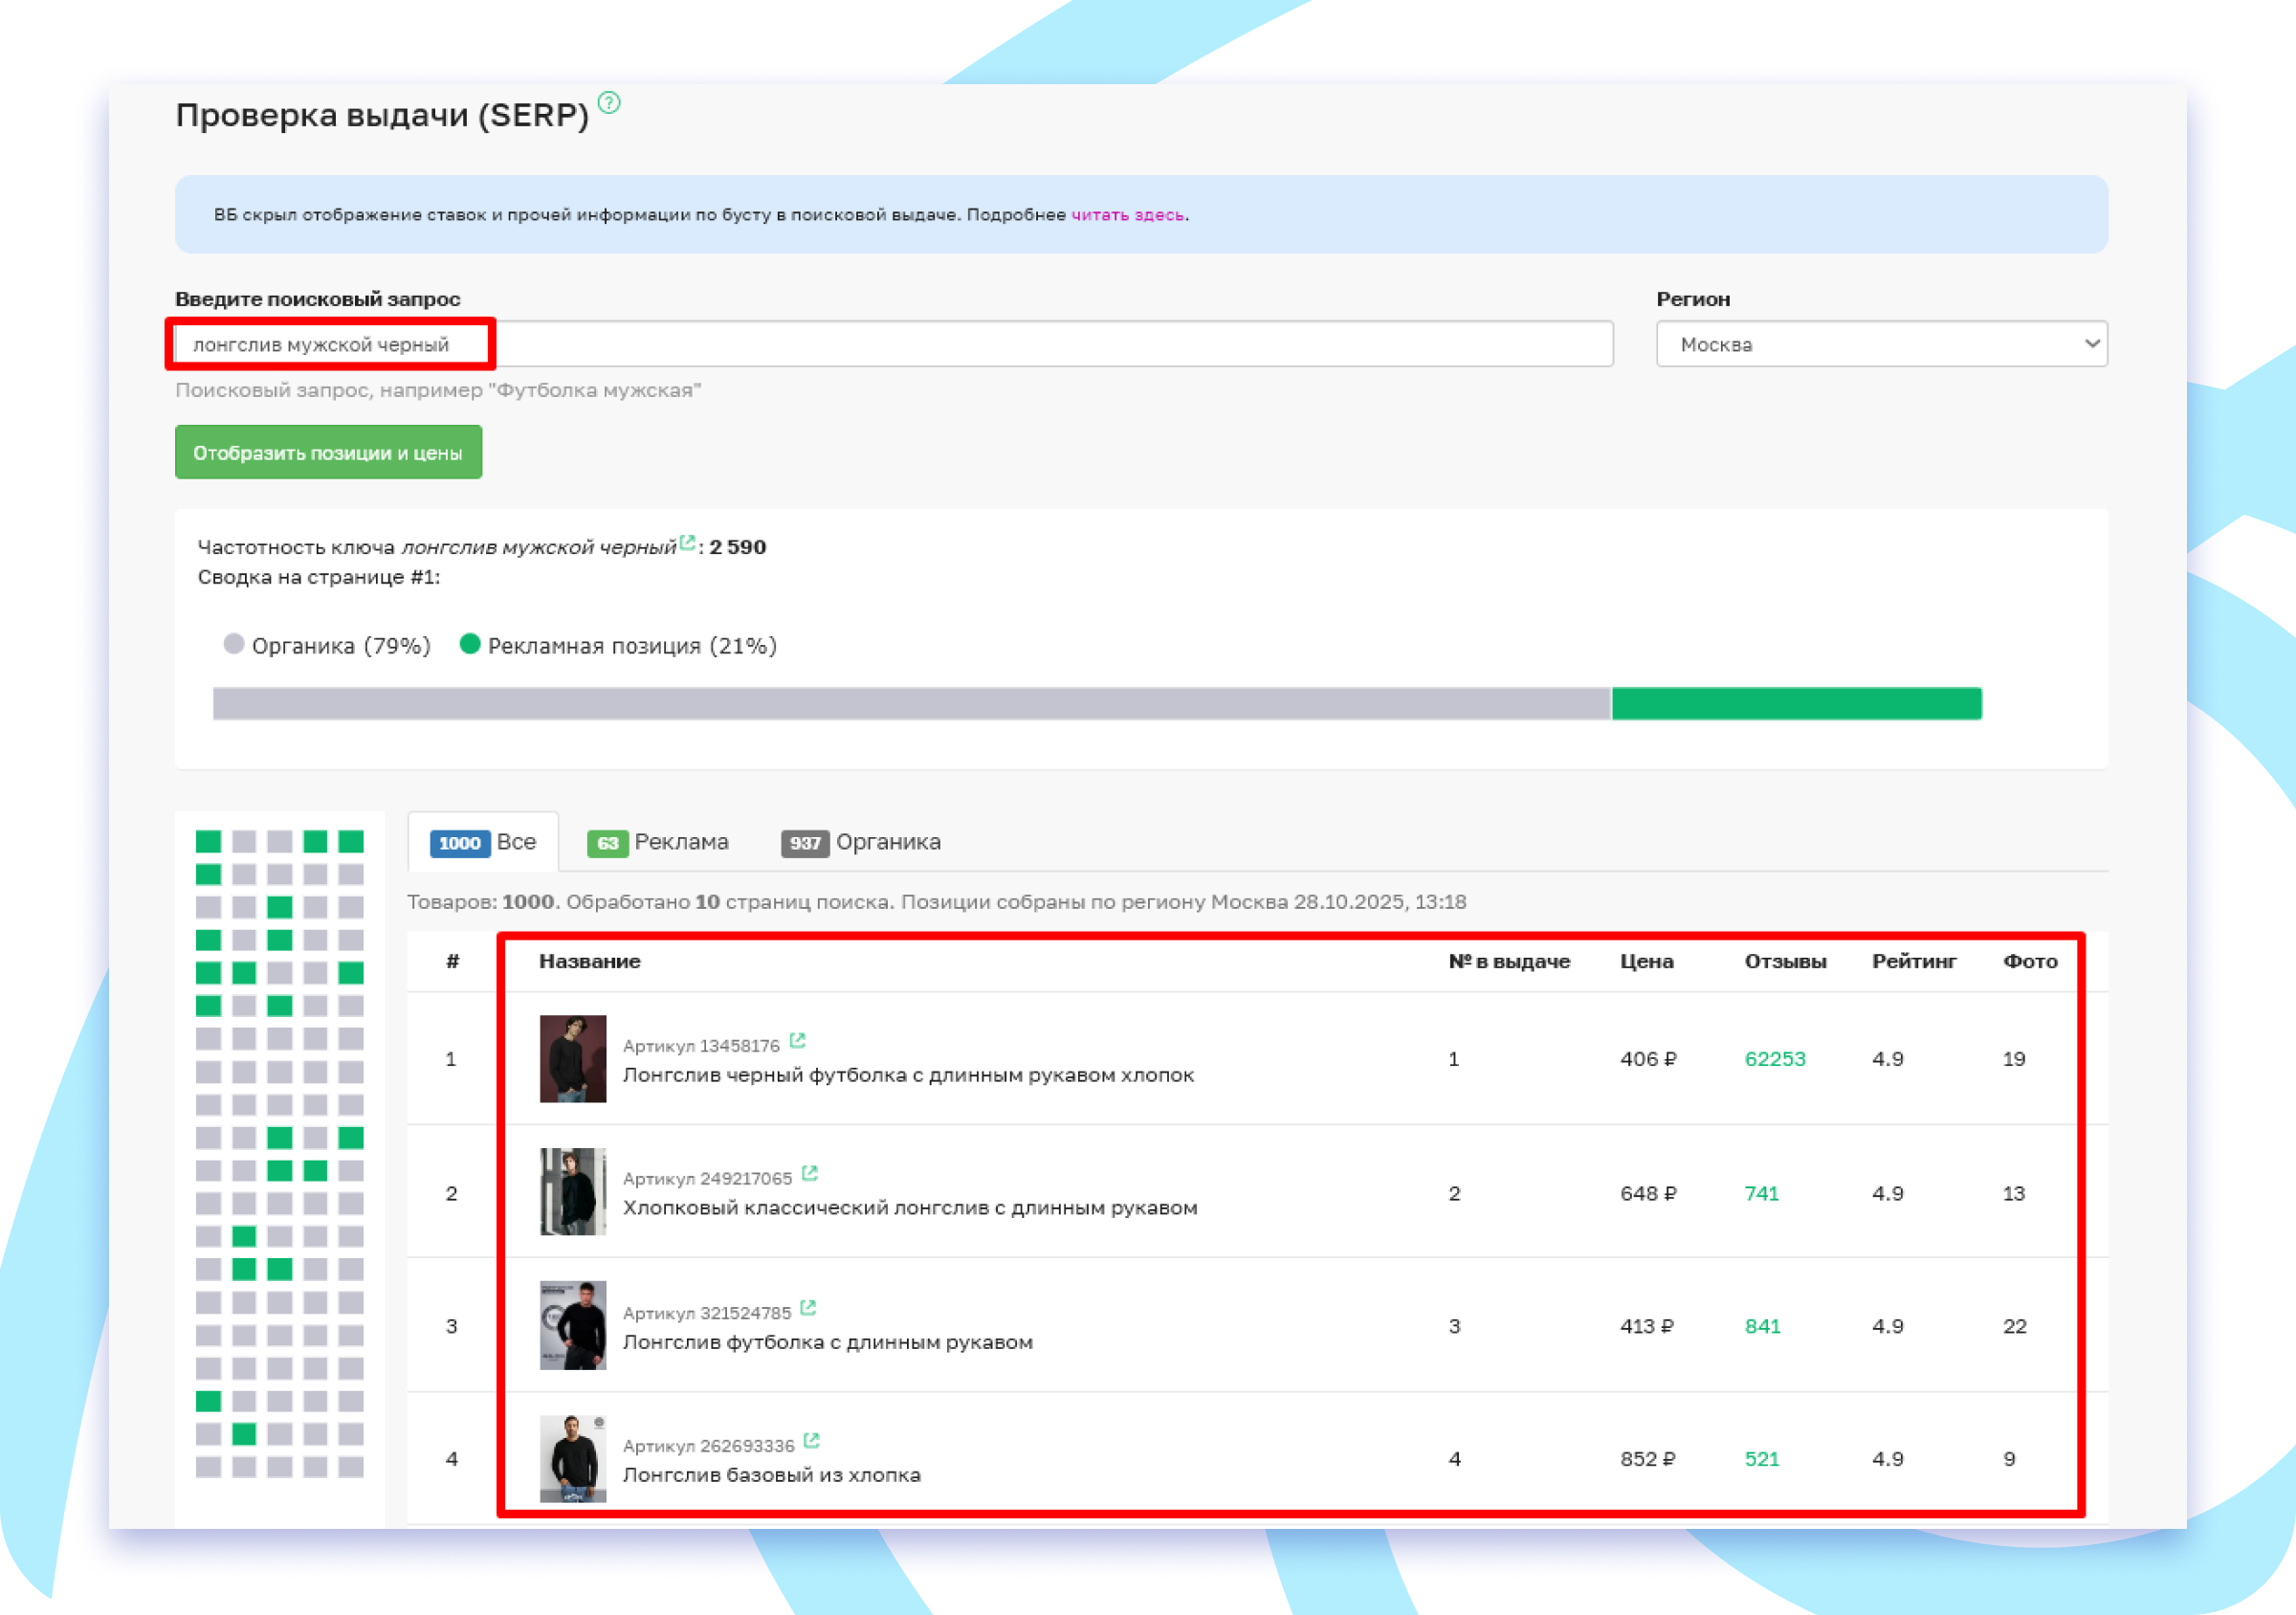
Task: Open product card for Артикул 13458176
Action: [x=798, y=1040]
